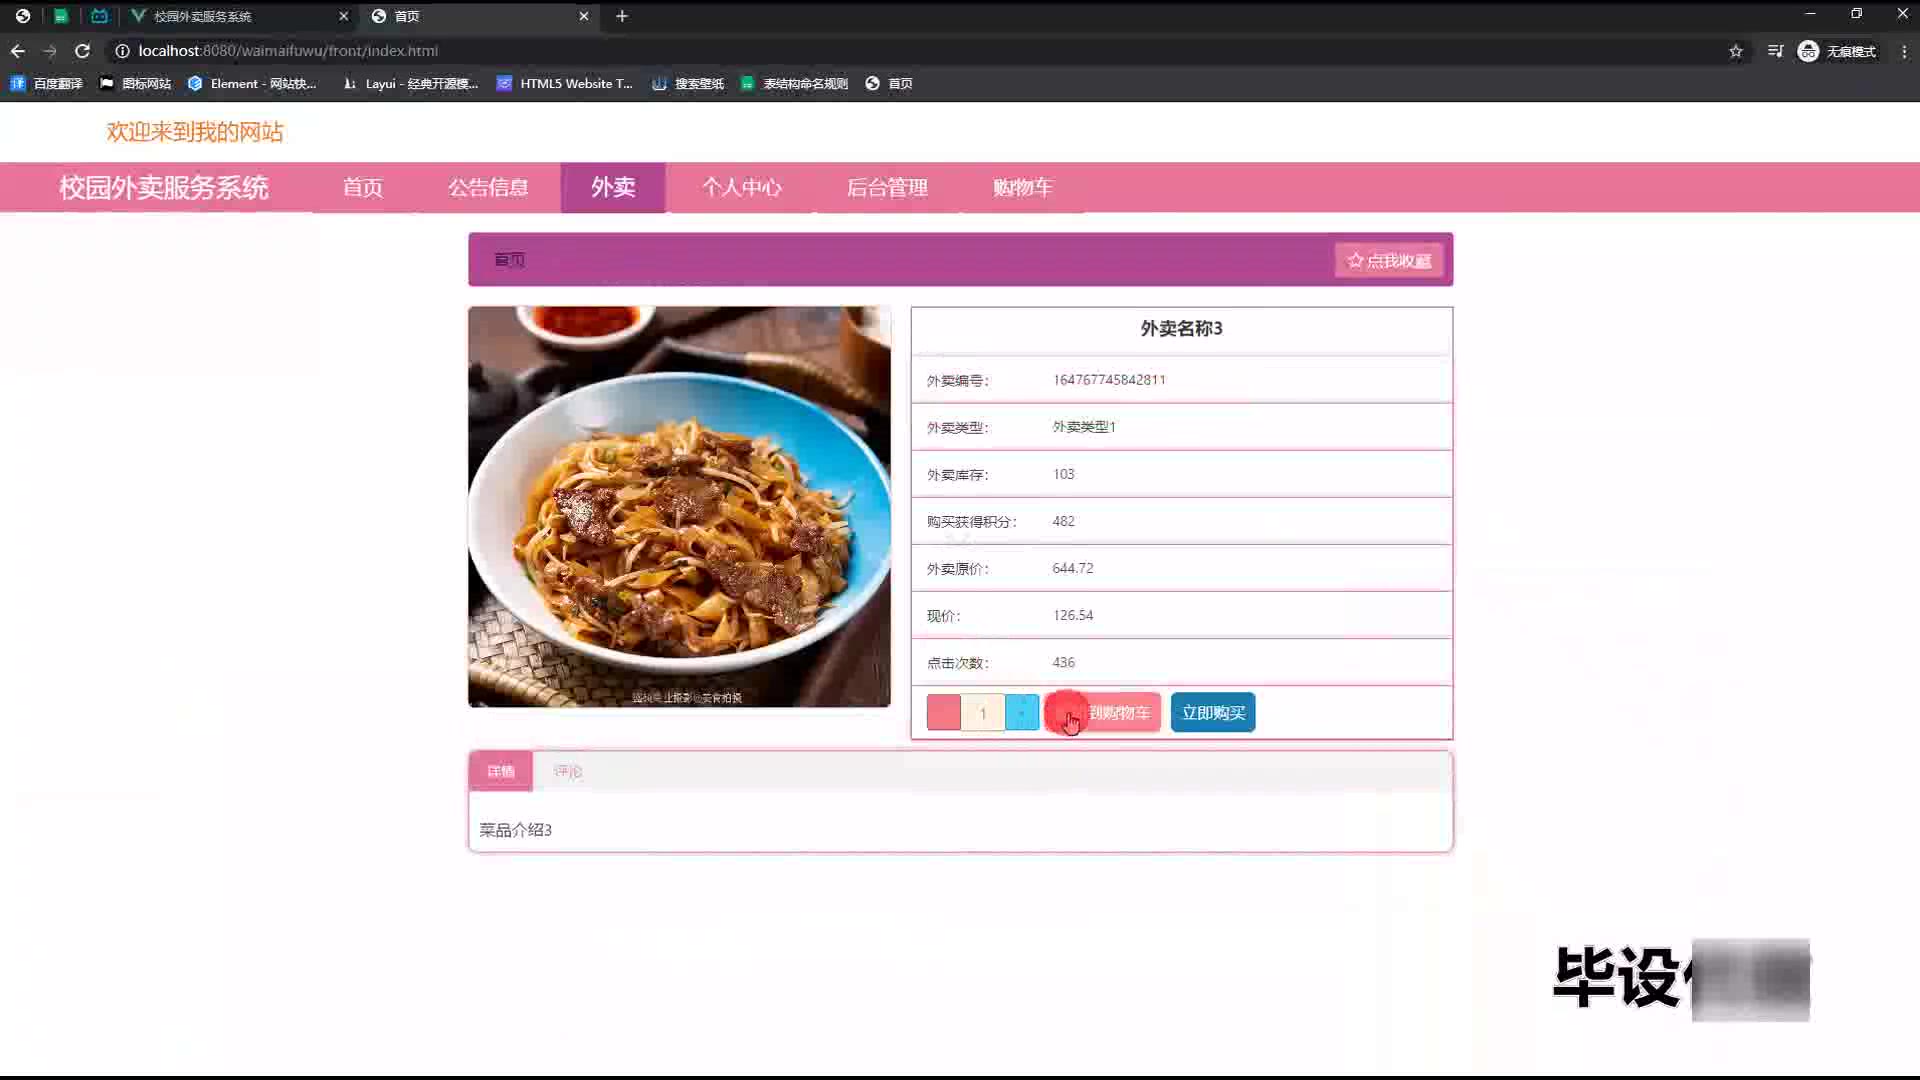This screenshot has width=1920, height=1080.
Task: Click the 外卖类型1 value
Action: (1084, 427)
